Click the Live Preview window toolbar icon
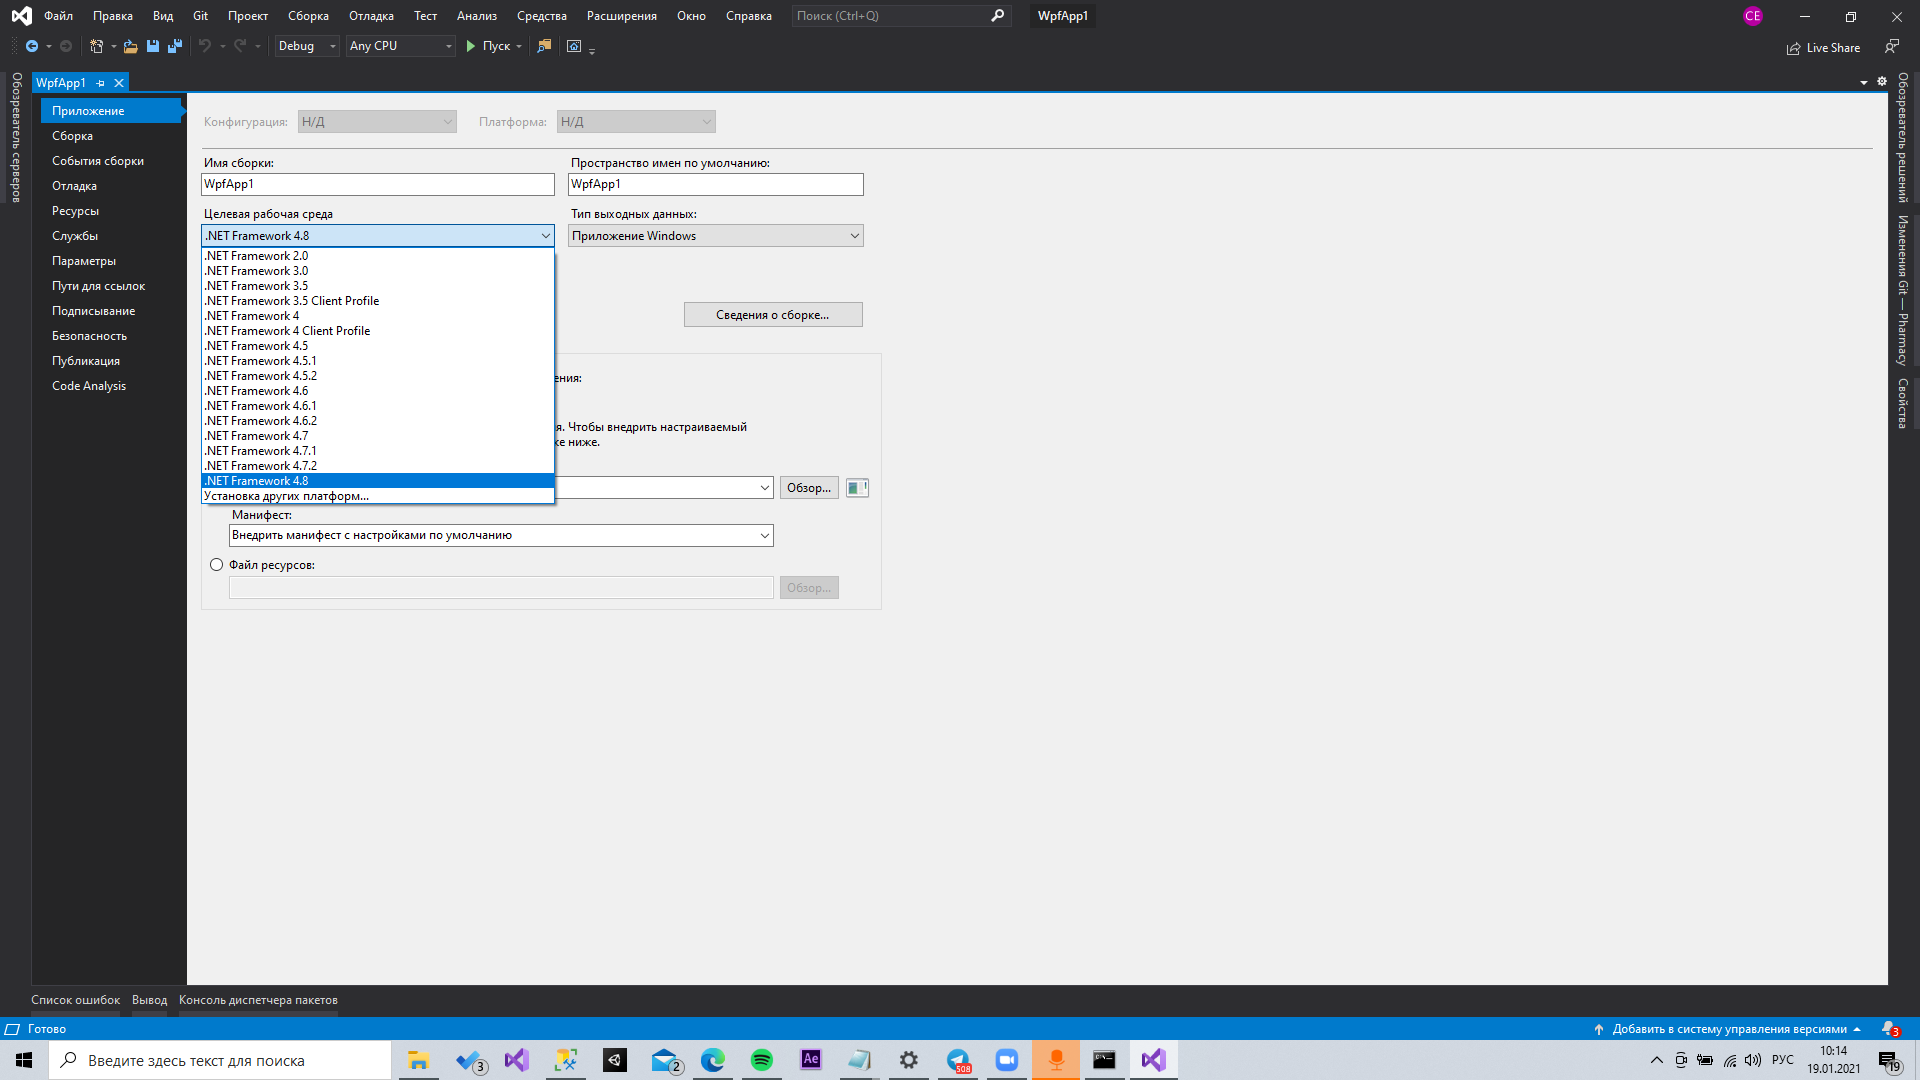The height and width of the screenshot is (1080, 1920). [574, 46]
